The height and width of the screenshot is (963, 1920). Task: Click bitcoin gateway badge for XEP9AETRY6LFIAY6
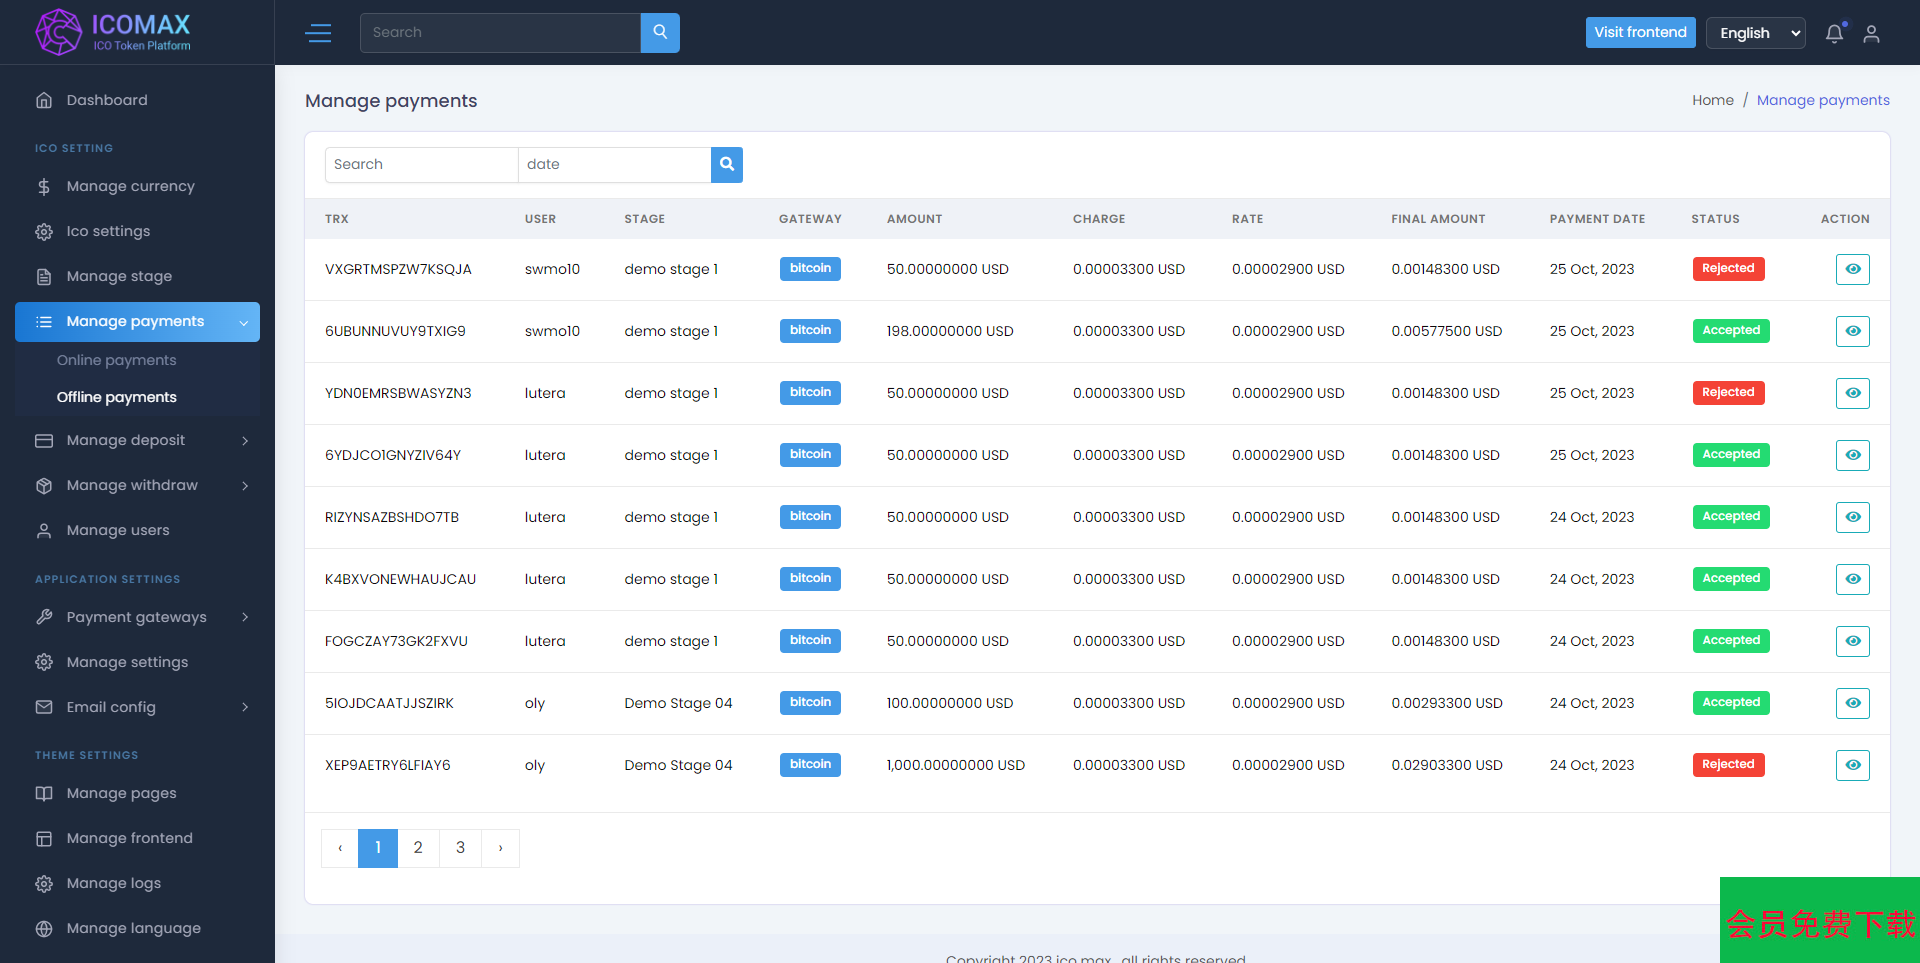coord(810,765)
